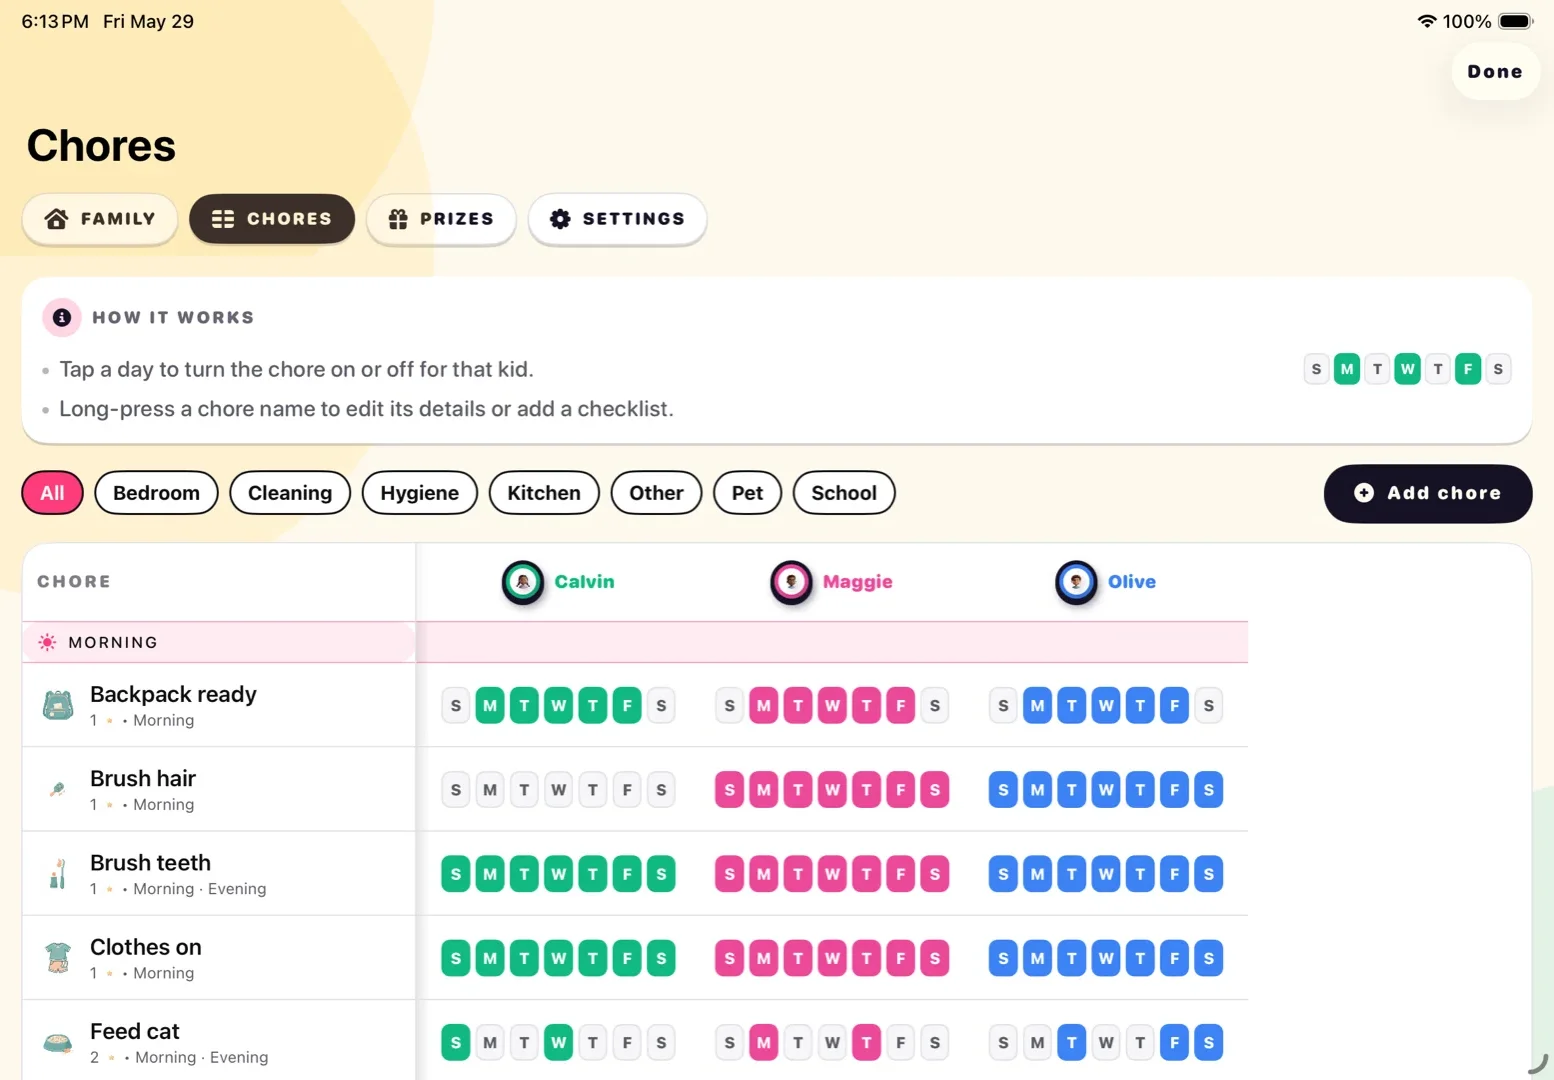The height and width of the screenshot is (1080, 1554).
Task: Switch to the Chores tab
Action: click(272, 219)
